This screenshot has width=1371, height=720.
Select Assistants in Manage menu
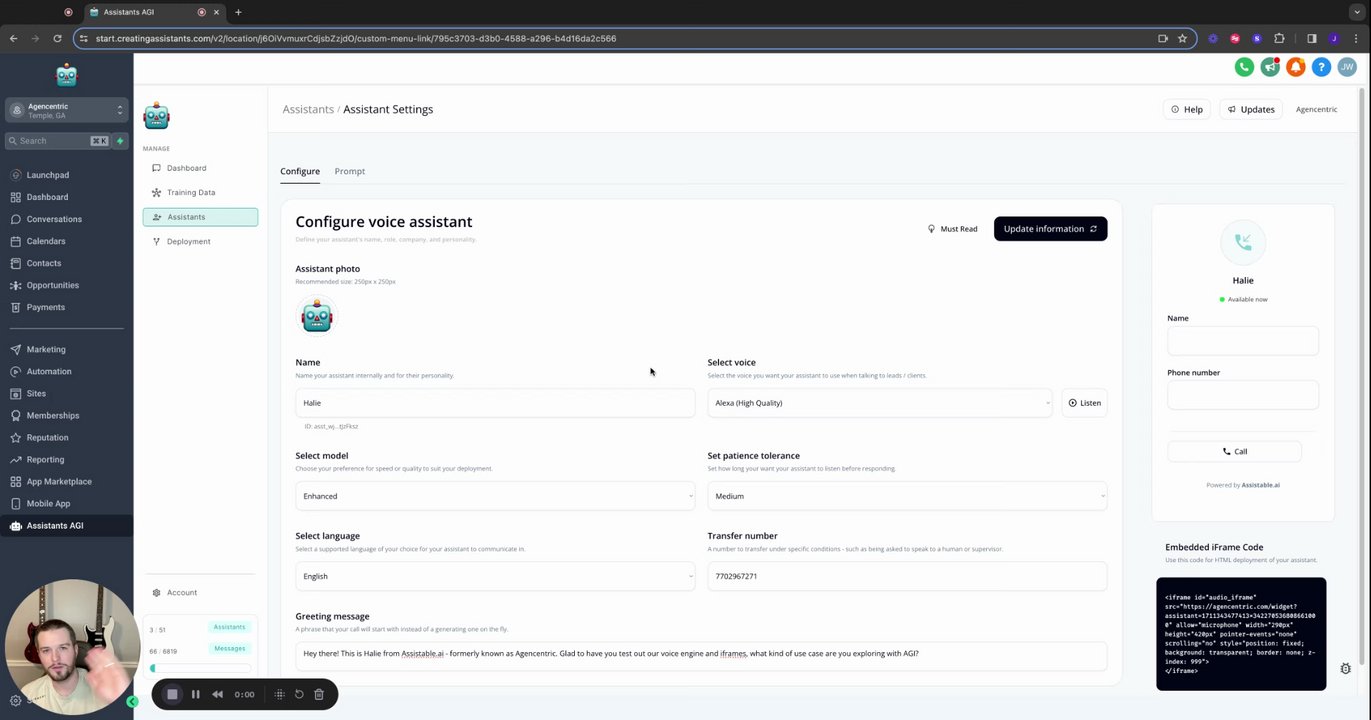click(200, 217)
